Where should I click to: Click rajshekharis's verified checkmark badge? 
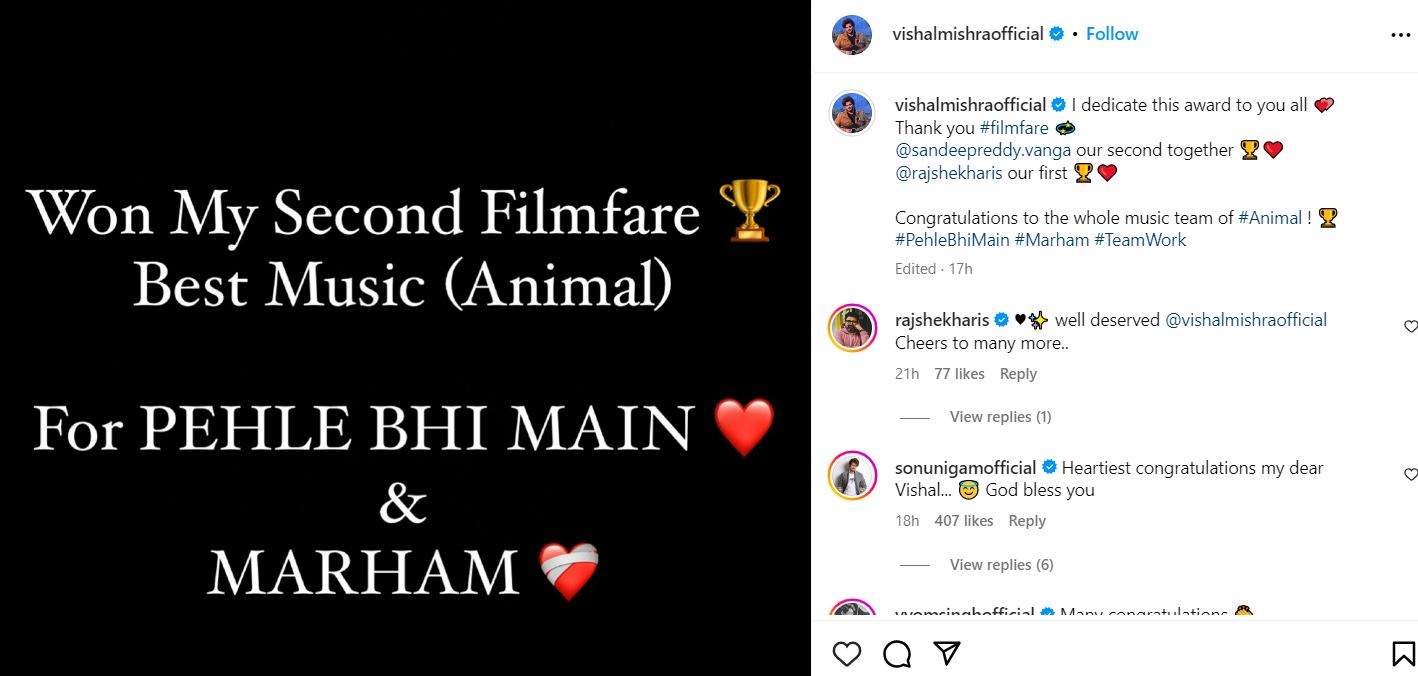[1000, 319]
